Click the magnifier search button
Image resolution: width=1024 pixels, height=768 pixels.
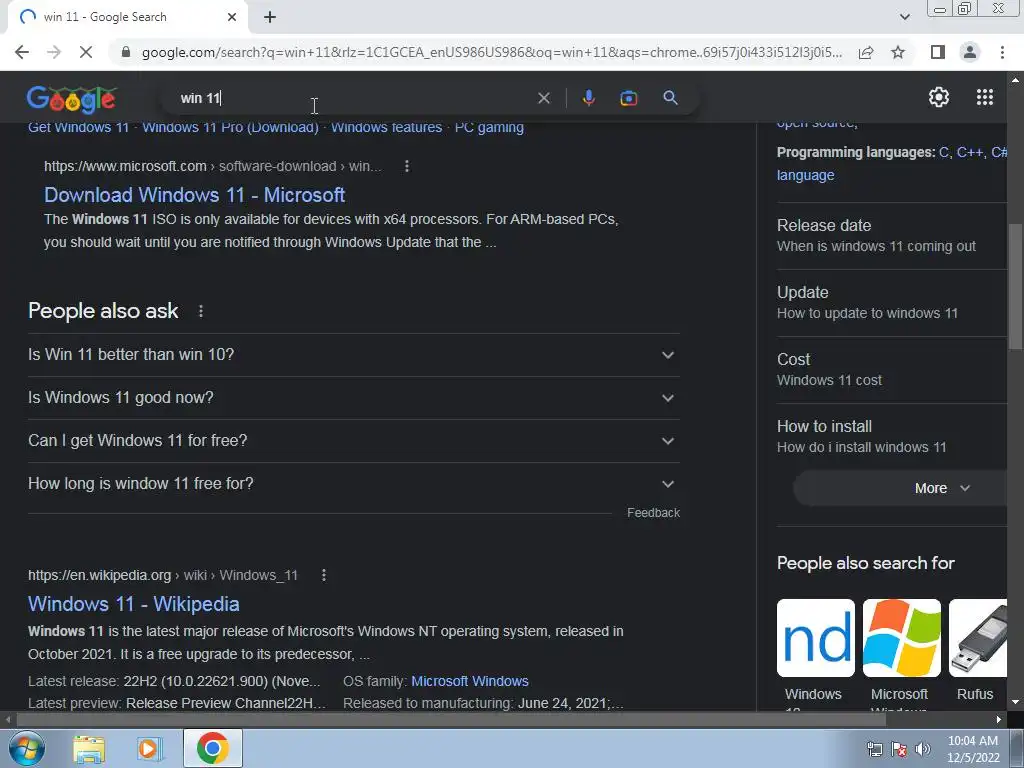pos(670,98)
